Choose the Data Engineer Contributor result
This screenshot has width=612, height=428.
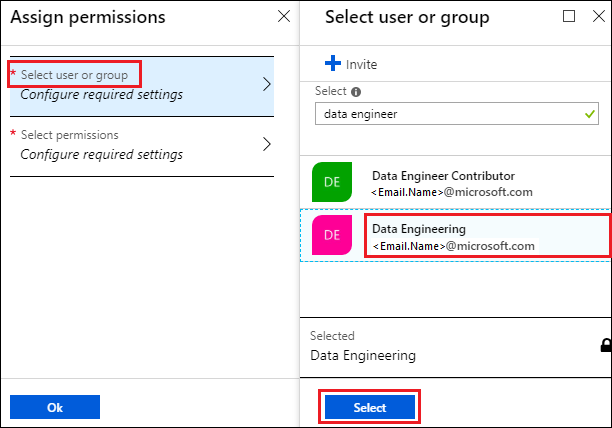tap(455, 182)
